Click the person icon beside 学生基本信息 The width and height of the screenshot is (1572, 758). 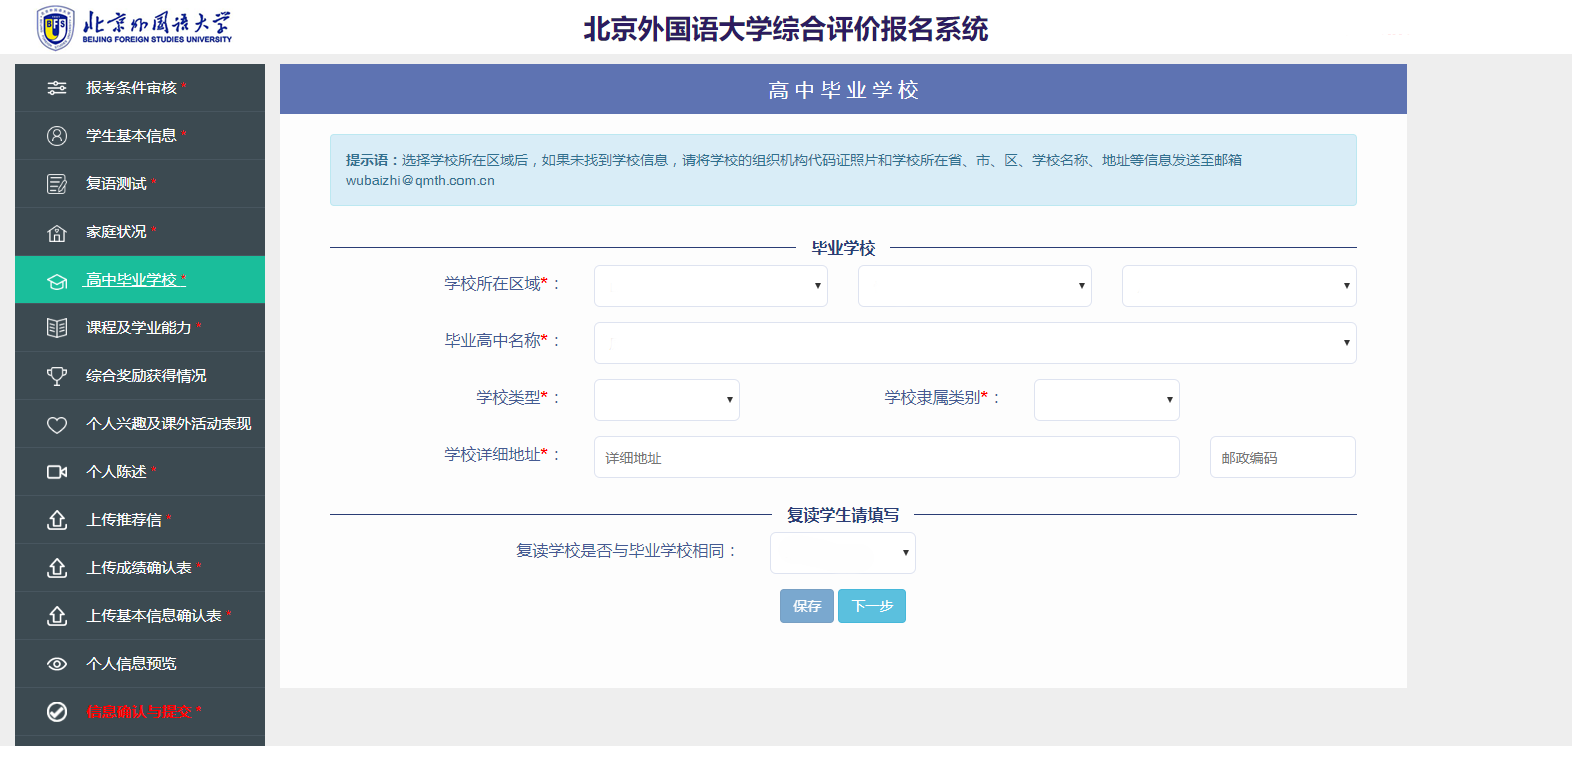[x=57, y=136]
